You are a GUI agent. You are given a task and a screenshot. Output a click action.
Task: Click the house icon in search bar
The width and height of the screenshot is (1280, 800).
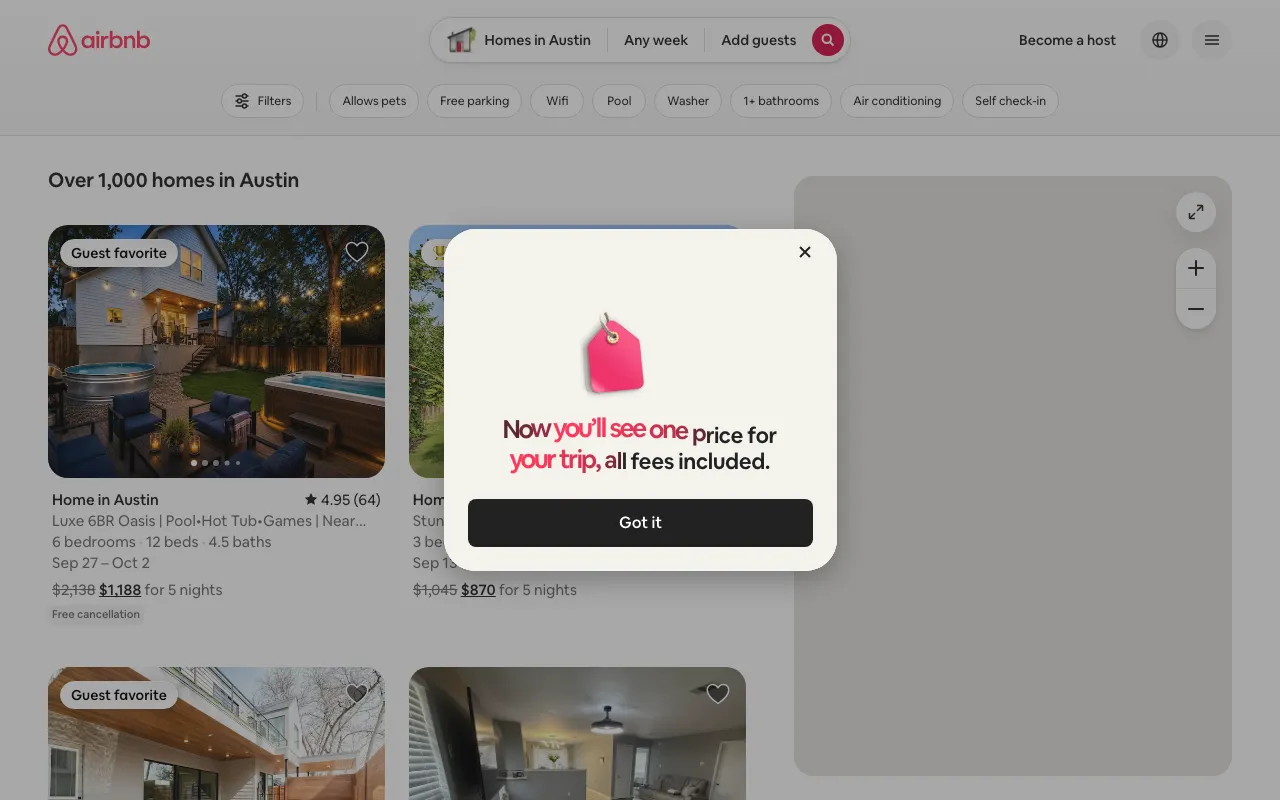tap(461, 40)
